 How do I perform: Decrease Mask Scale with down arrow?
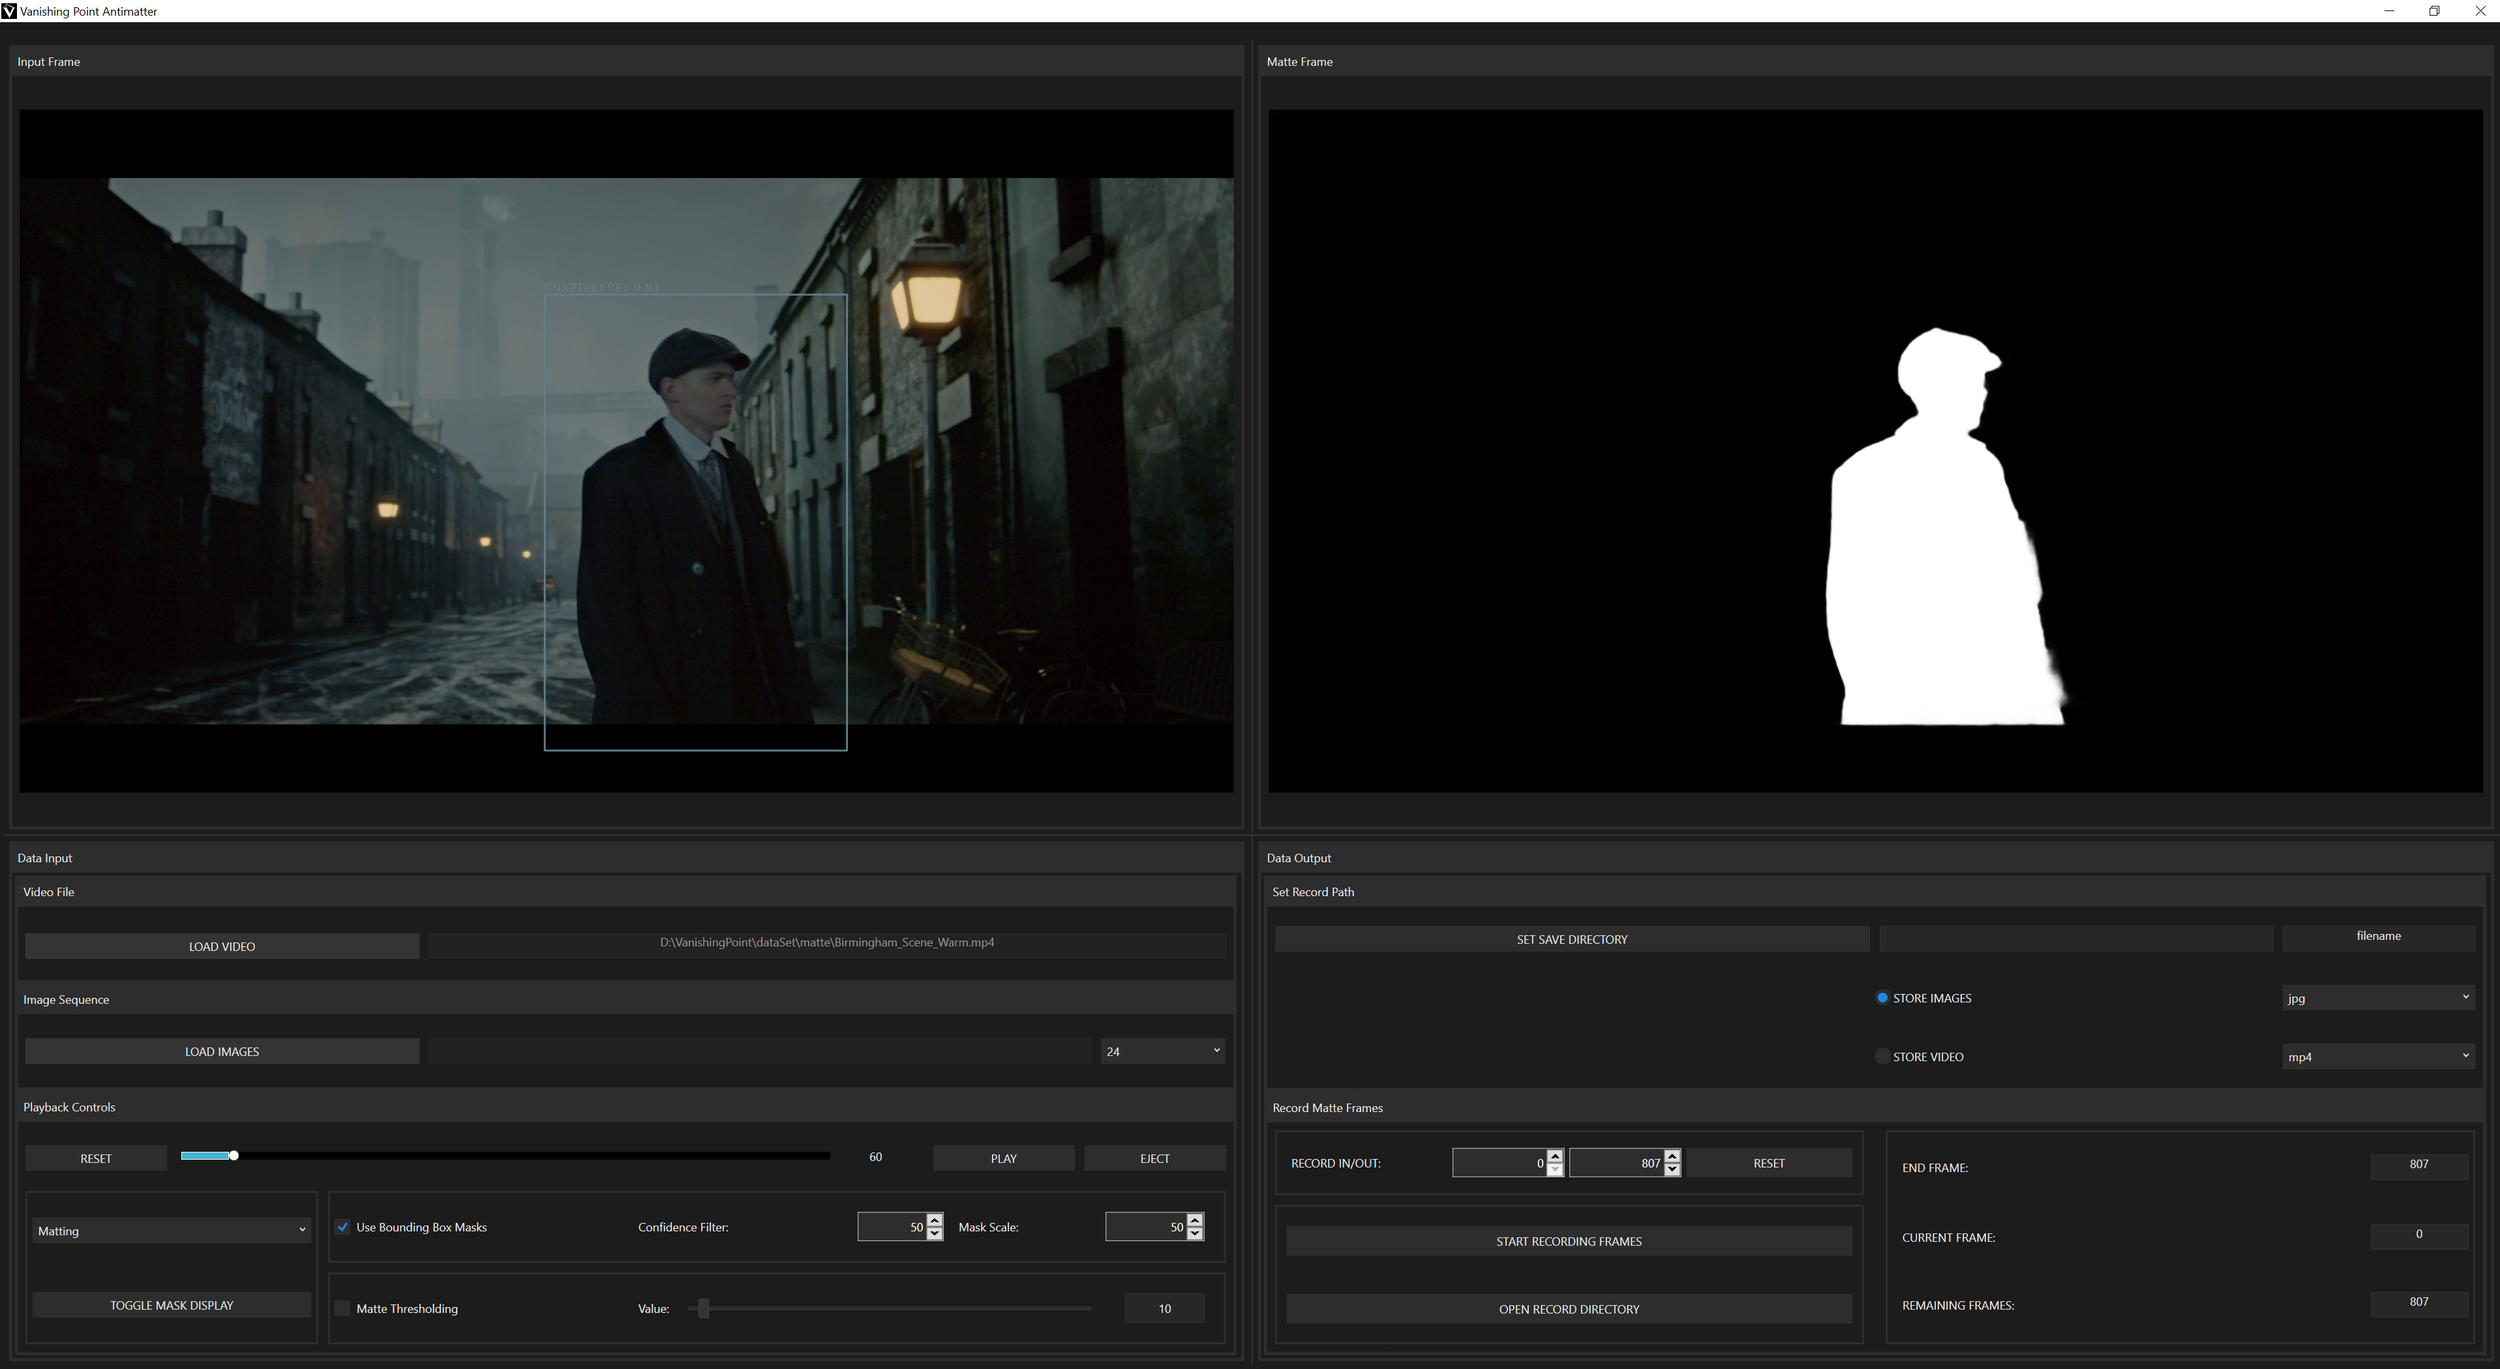point(1195,1234)
